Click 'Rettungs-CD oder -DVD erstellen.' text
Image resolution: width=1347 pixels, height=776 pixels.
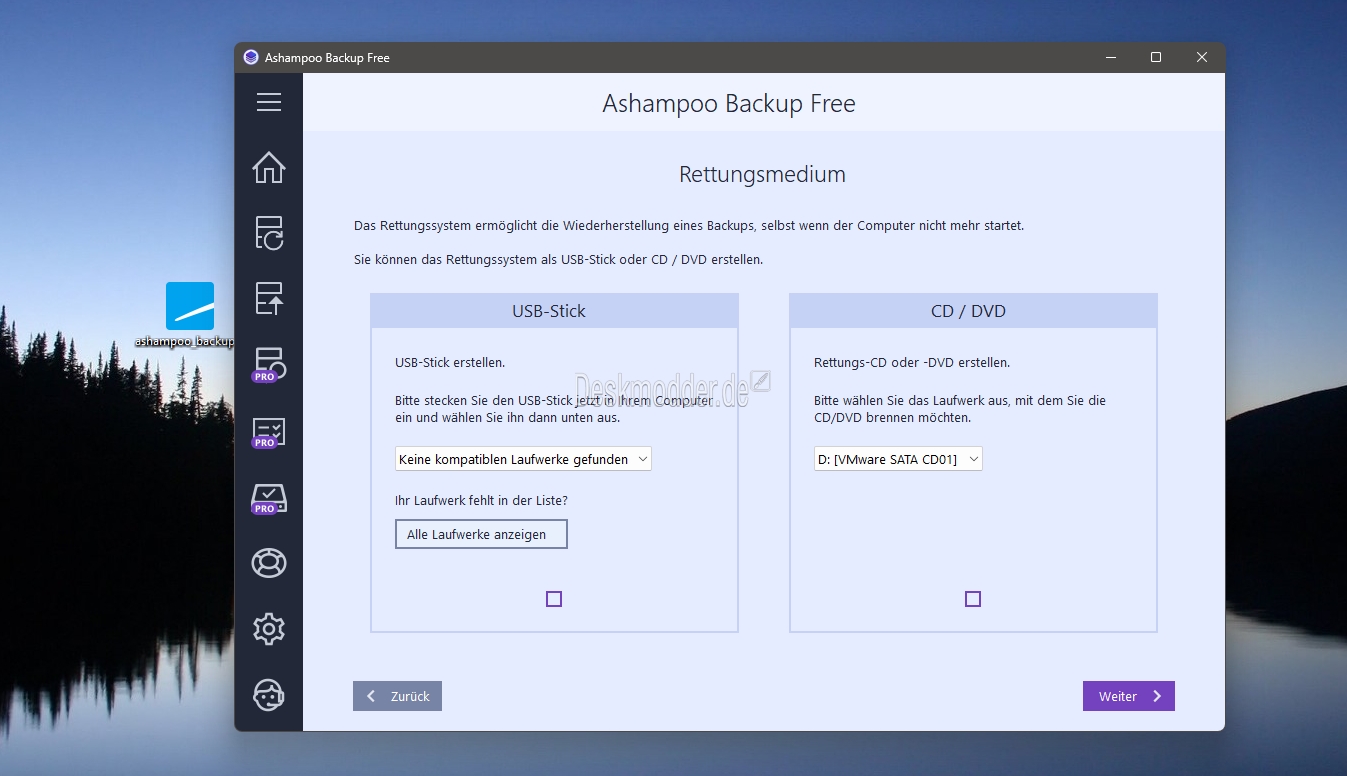pyautogui.click(x=912, y=363)
